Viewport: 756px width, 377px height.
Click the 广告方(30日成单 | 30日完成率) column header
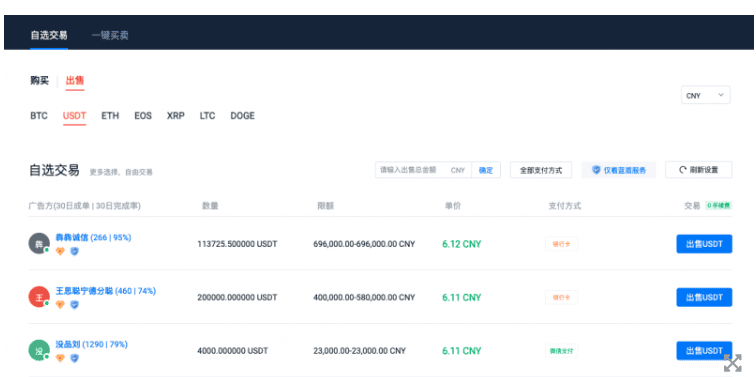pyautogui.click(x=84, y=206)
